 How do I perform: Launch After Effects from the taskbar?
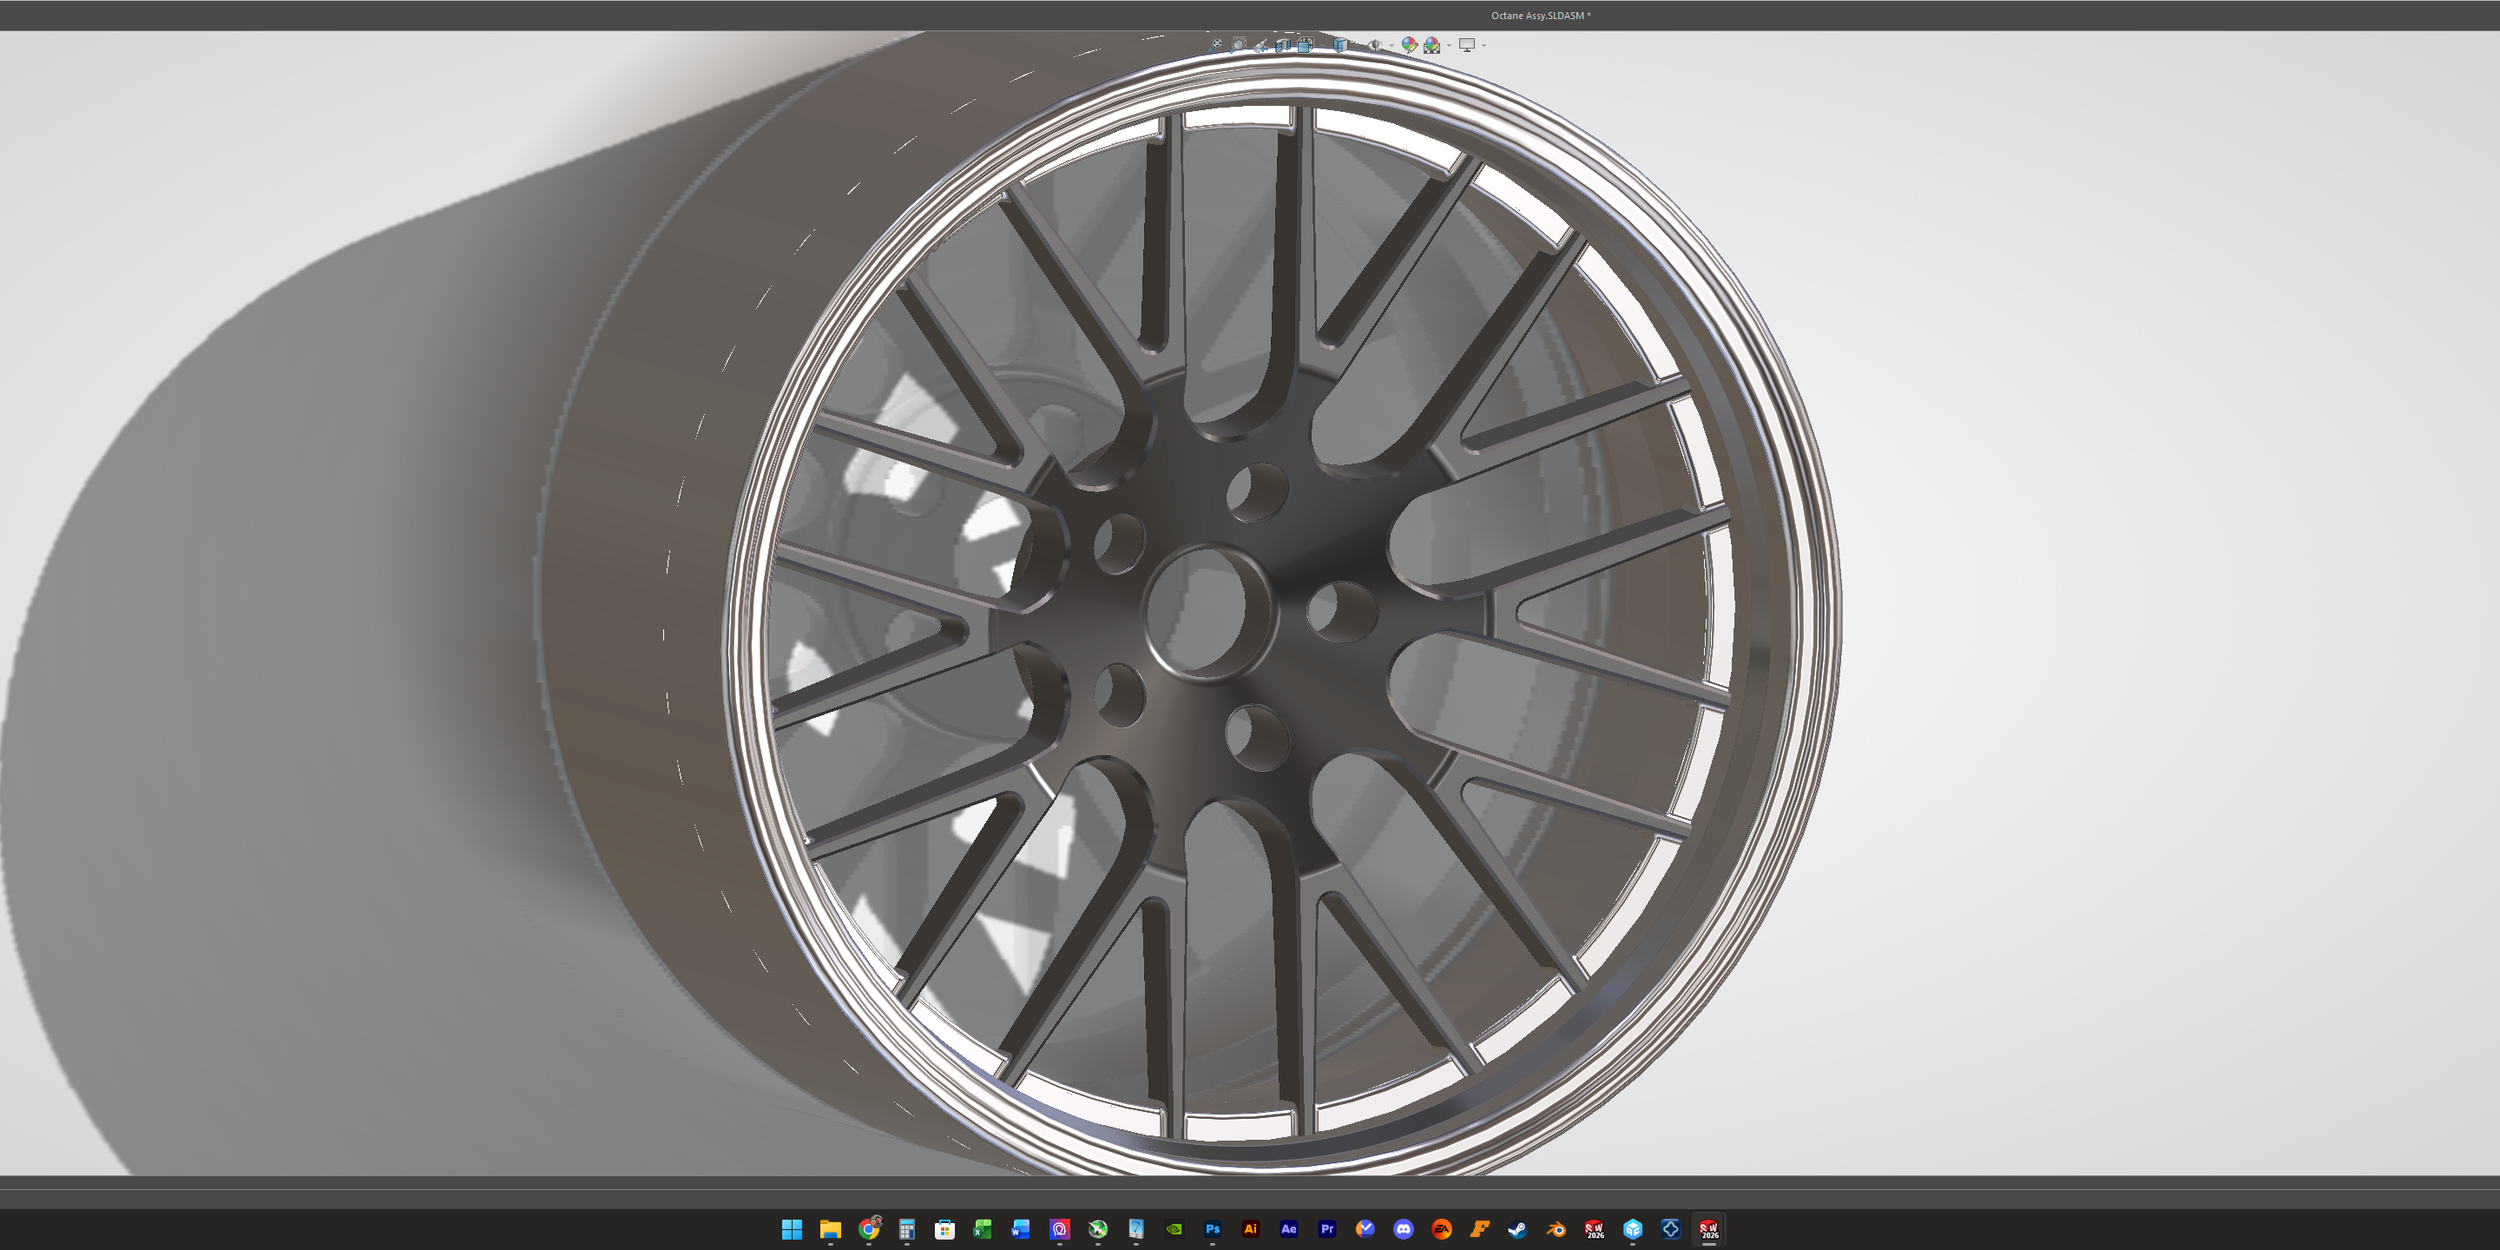[x=1289, y=1229]
